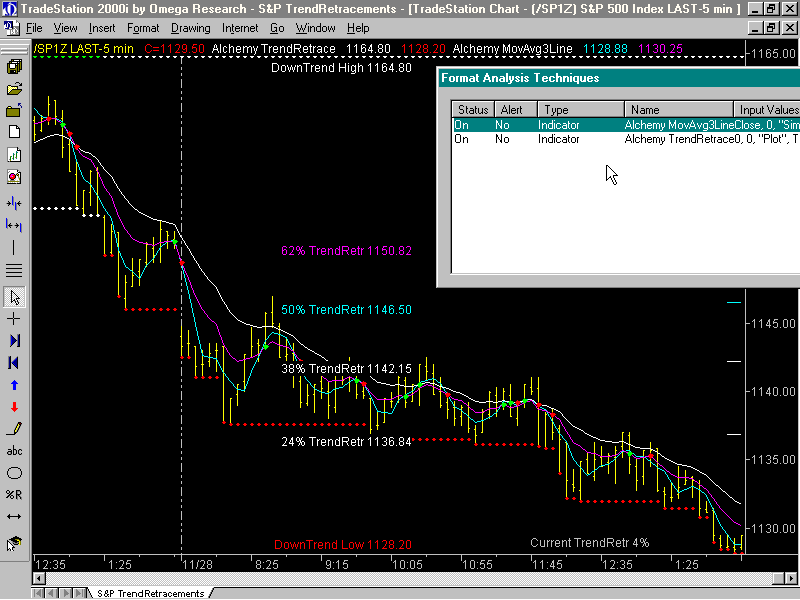Click the toolbar drag grip handle
This screenshot has height=600, width=800.
(x=14, y=49)
